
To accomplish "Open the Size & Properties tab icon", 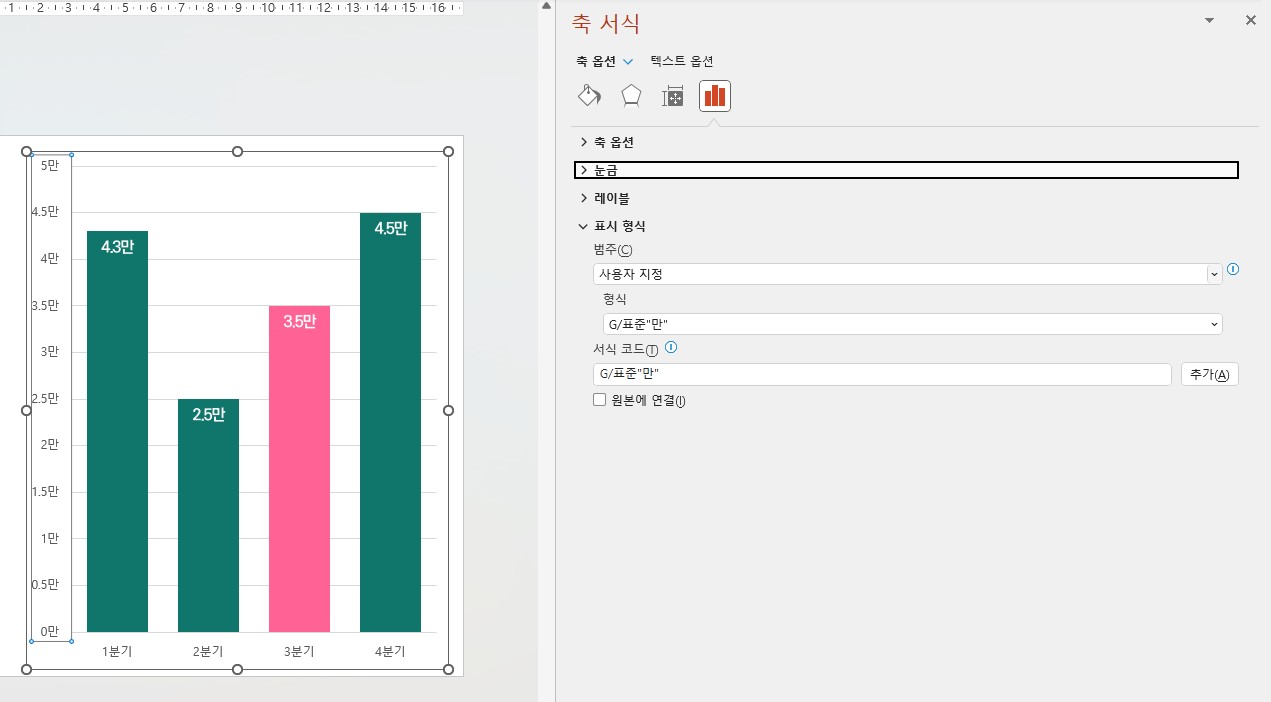I will [673, 96].
